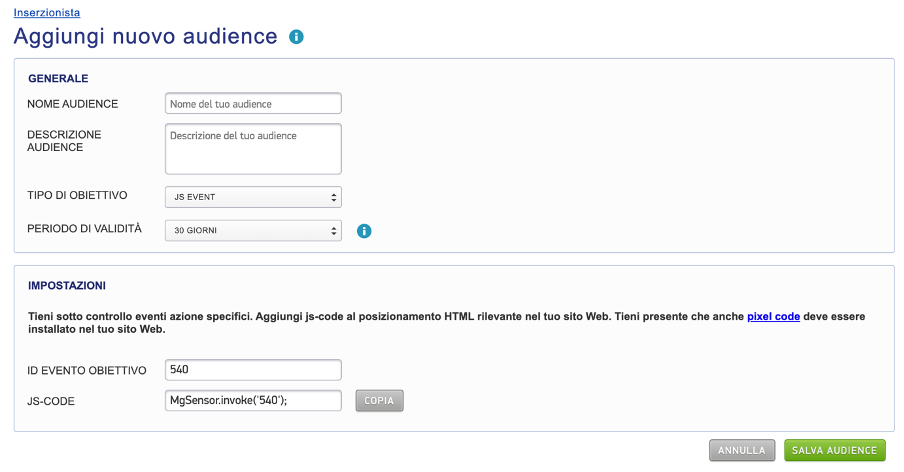904x472 pixels.
Task: Click the JS-CODE label
Action: click(x=51, y=402)
